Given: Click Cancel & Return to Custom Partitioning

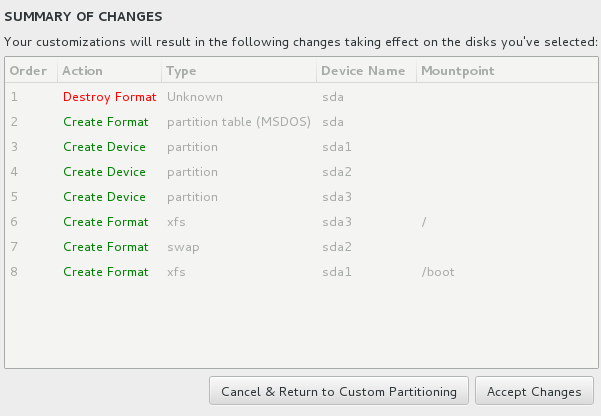Looking at the screenshot, I should tap(339, 391).
